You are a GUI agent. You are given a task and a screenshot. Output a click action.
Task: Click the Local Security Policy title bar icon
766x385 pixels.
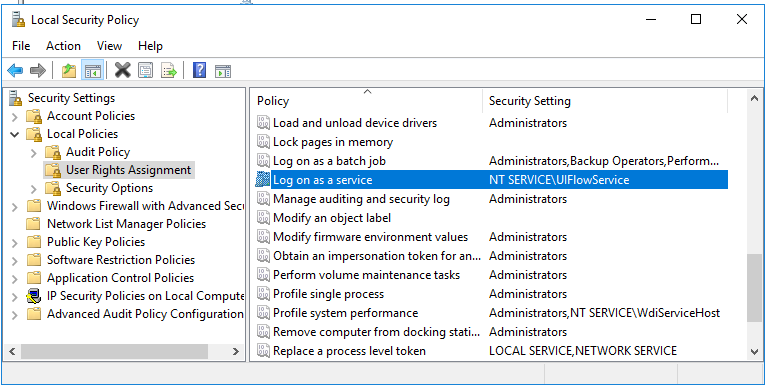point(18,20)
